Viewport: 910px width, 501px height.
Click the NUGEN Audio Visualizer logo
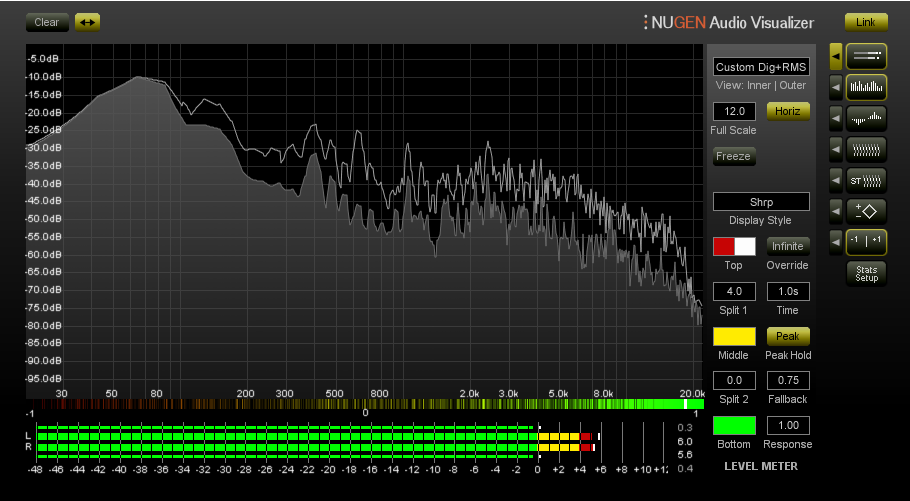pyautogui.click(x=729, y=23)
